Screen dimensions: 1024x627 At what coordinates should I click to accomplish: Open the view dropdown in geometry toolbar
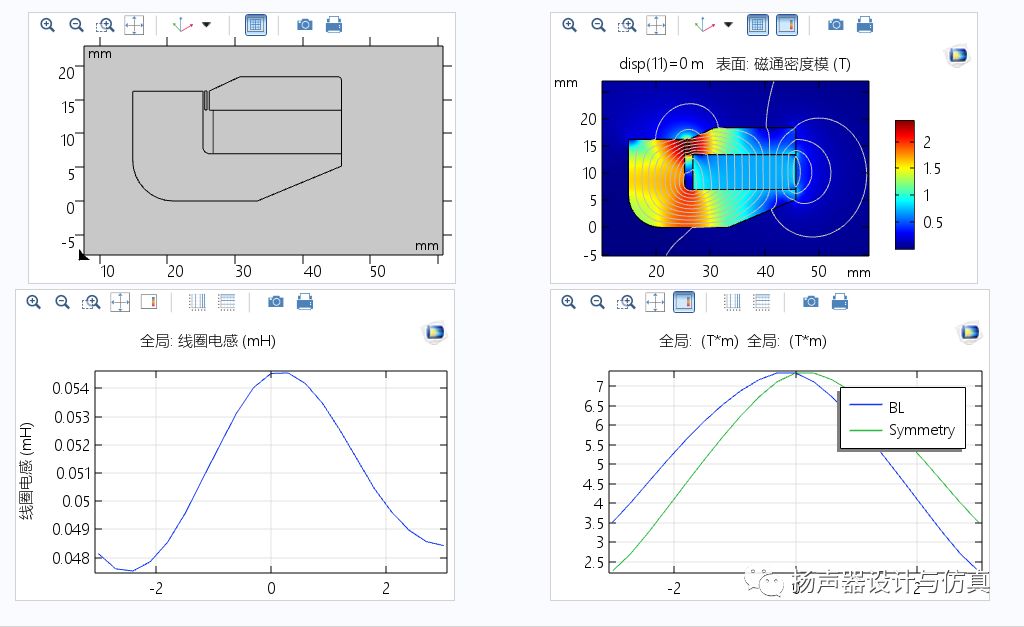point(206,25)
